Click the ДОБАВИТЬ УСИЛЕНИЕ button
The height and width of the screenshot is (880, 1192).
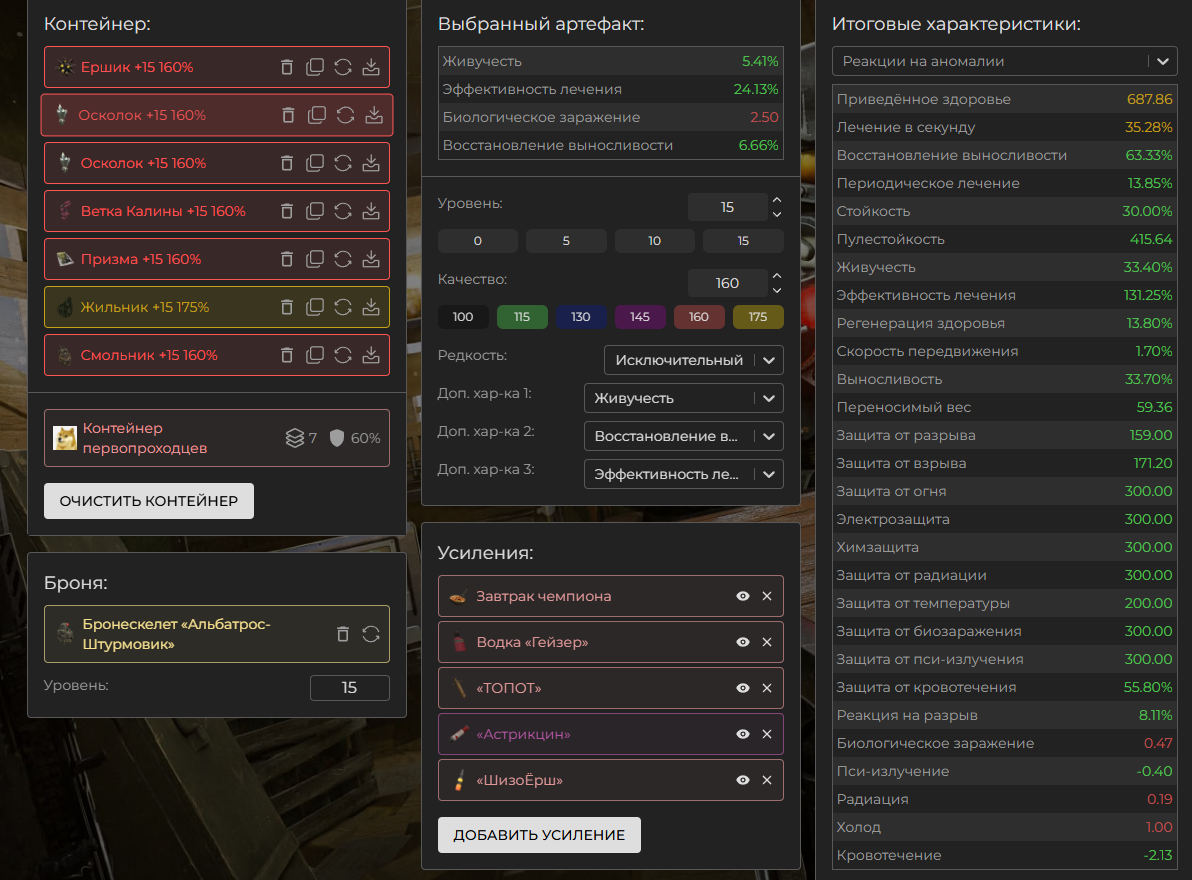pos(539,835)
